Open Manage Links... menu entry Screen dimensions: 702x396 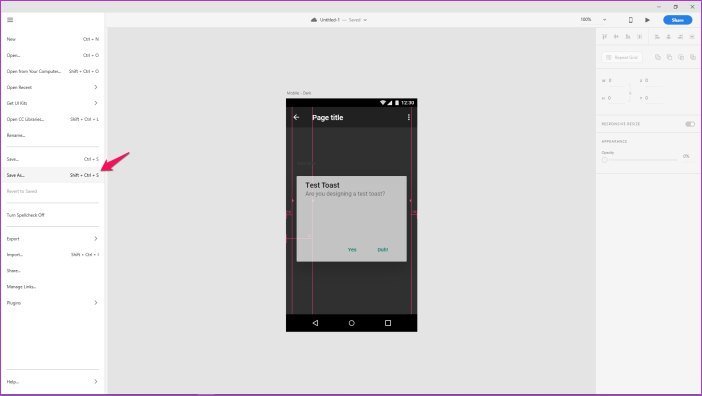[52, 287]
